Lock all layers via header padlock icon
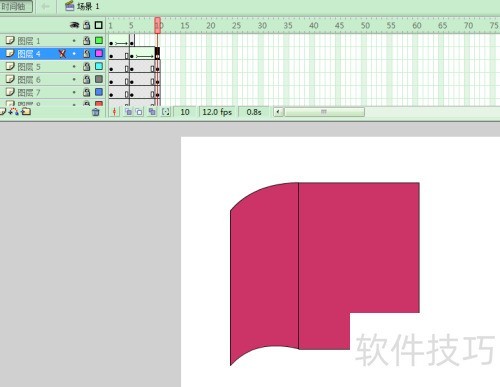Image resolution: width=500 pixels, height=387 pixels. click(x=87, y=25)
